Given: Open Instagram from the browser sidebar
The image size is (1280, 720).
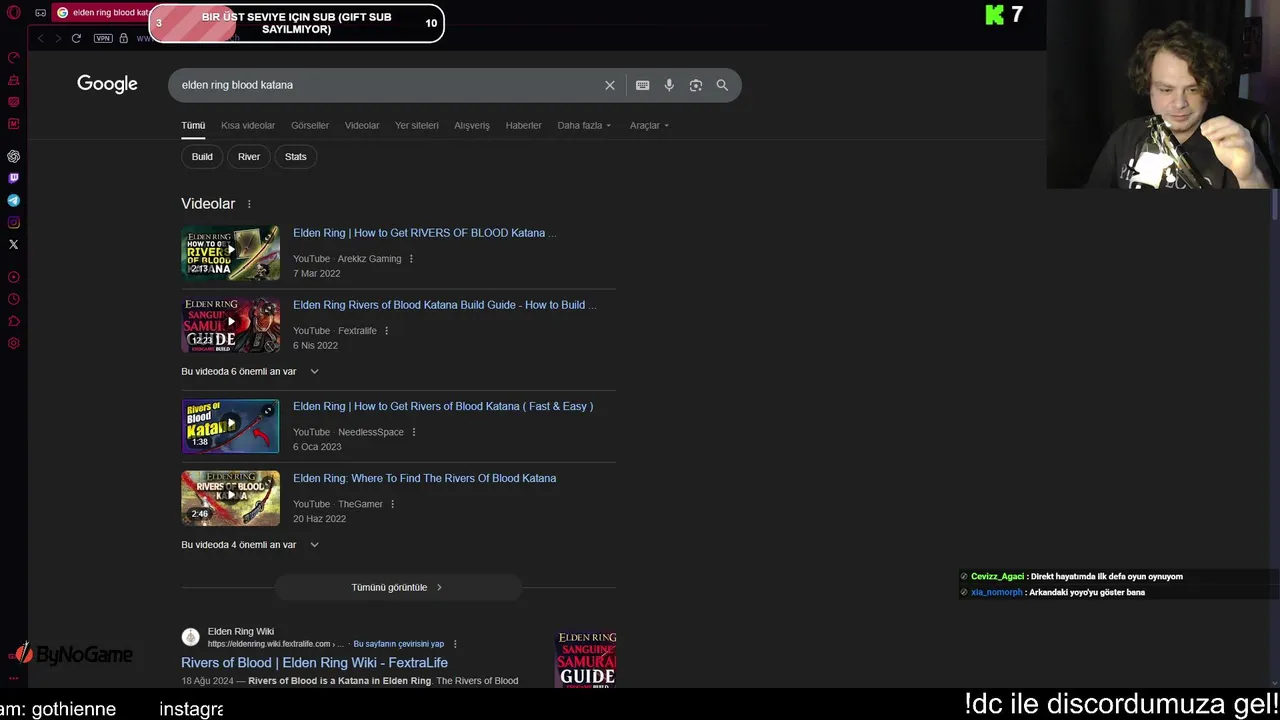Looking at the screenshot, I should (14, 222).
